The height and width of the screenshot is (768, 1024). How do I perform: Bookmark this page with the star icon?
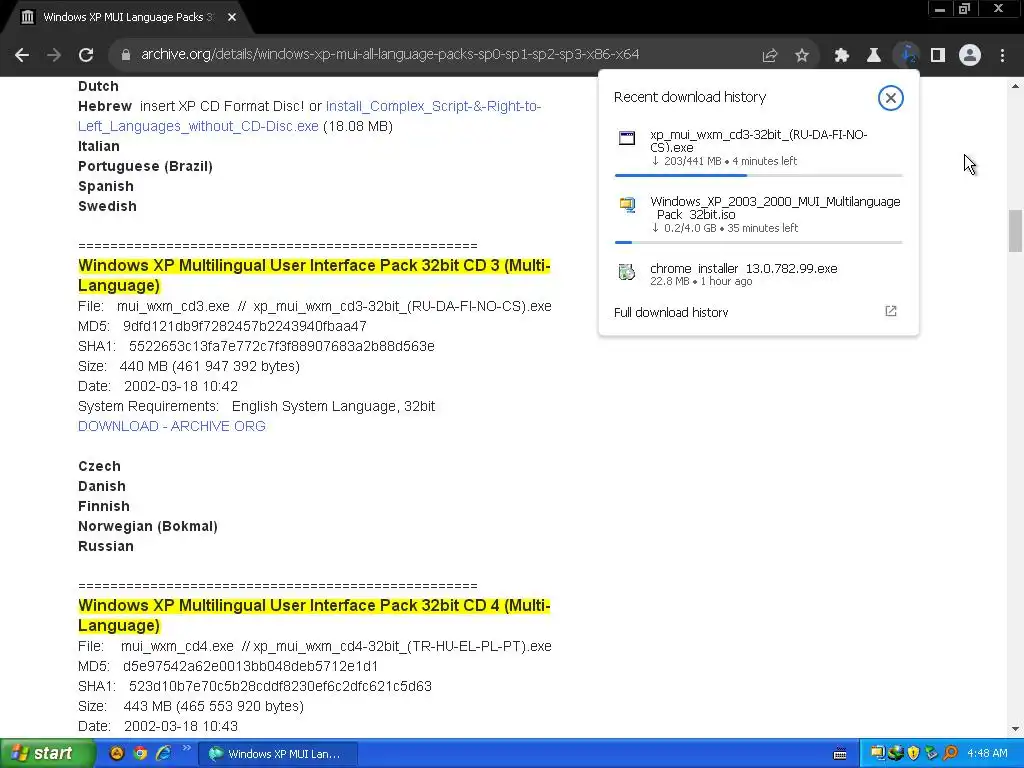tap(802, 55)
